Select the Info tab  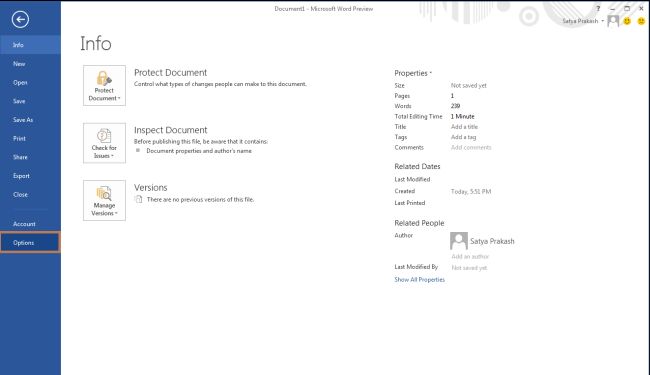coord(30,45)
